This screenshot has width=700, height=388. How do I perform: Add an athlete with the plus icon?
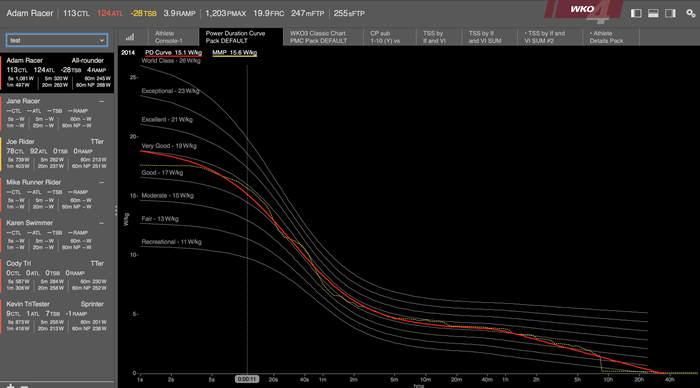pyautogui.click(x=11, y=386)
